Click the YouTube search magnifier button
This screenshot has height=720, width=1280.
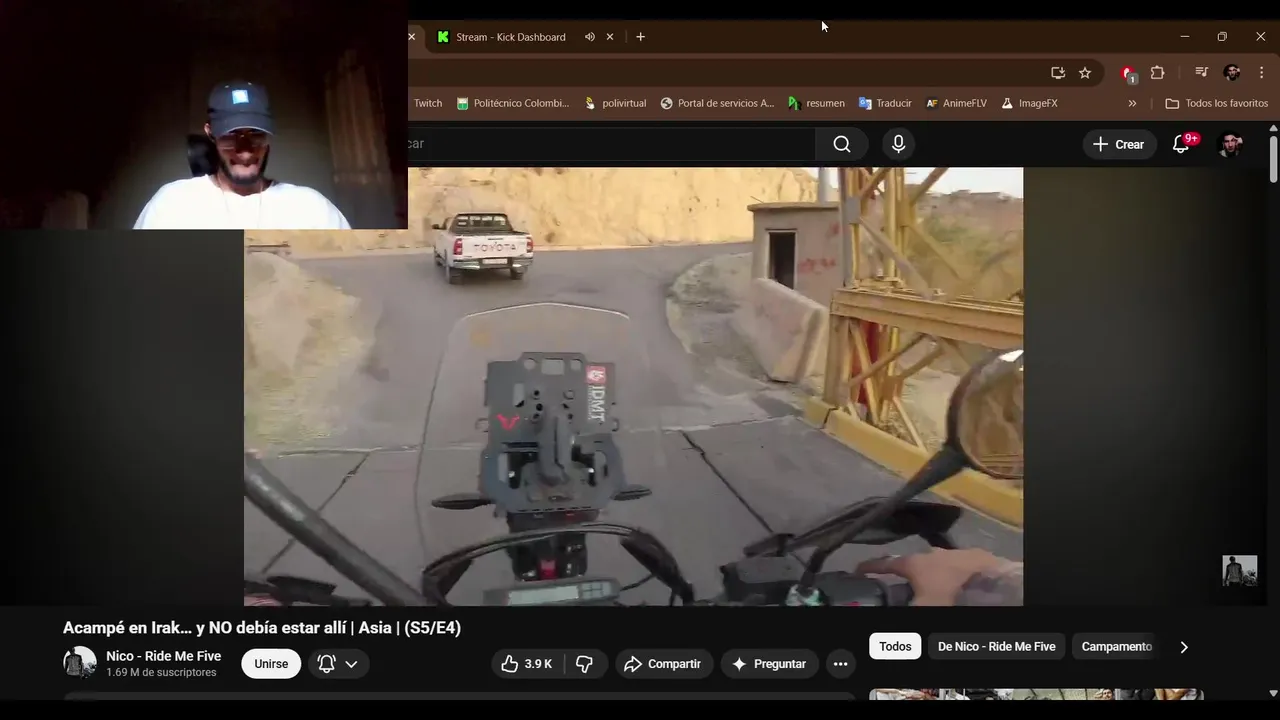pos(842,144)
